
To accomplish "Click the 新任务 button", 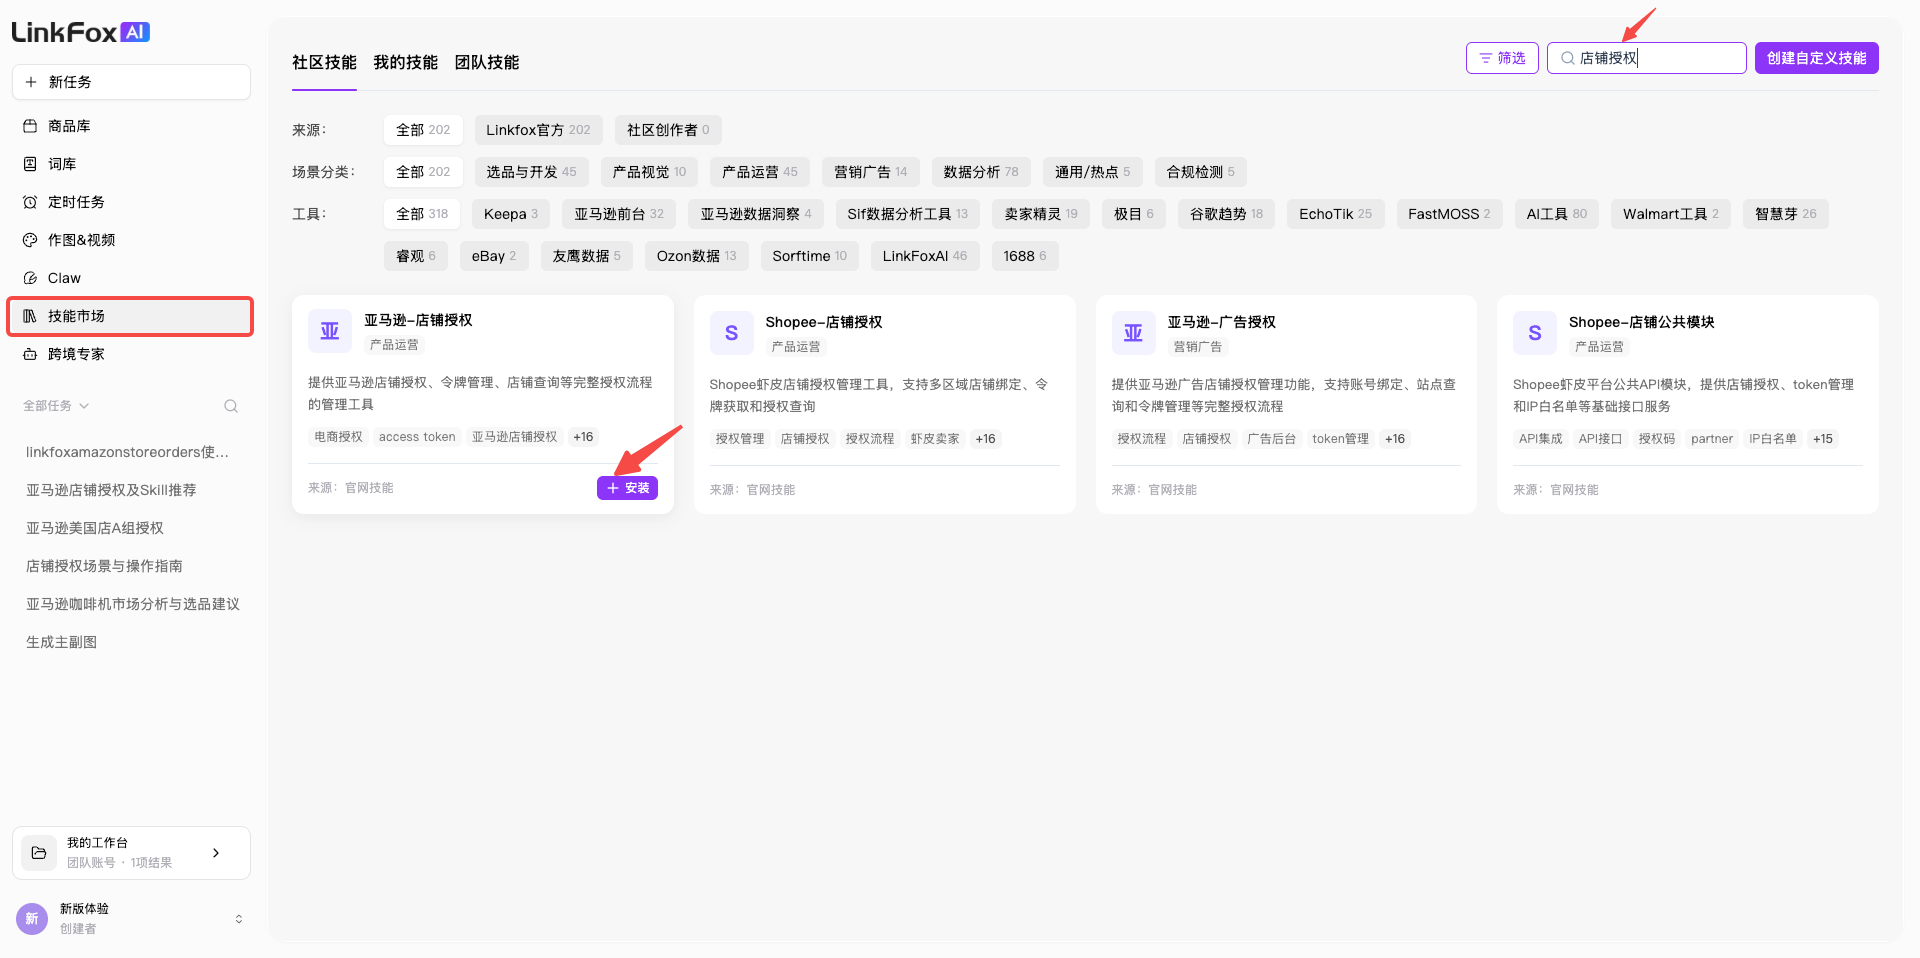I will click(131, 82).
